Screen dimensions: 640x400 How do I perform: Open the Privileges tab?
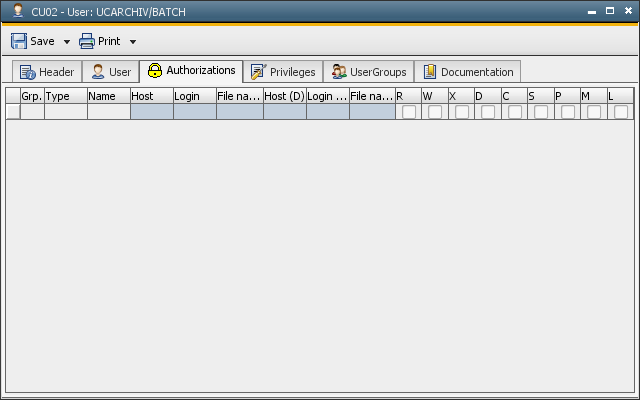click(x=283, y=72)
